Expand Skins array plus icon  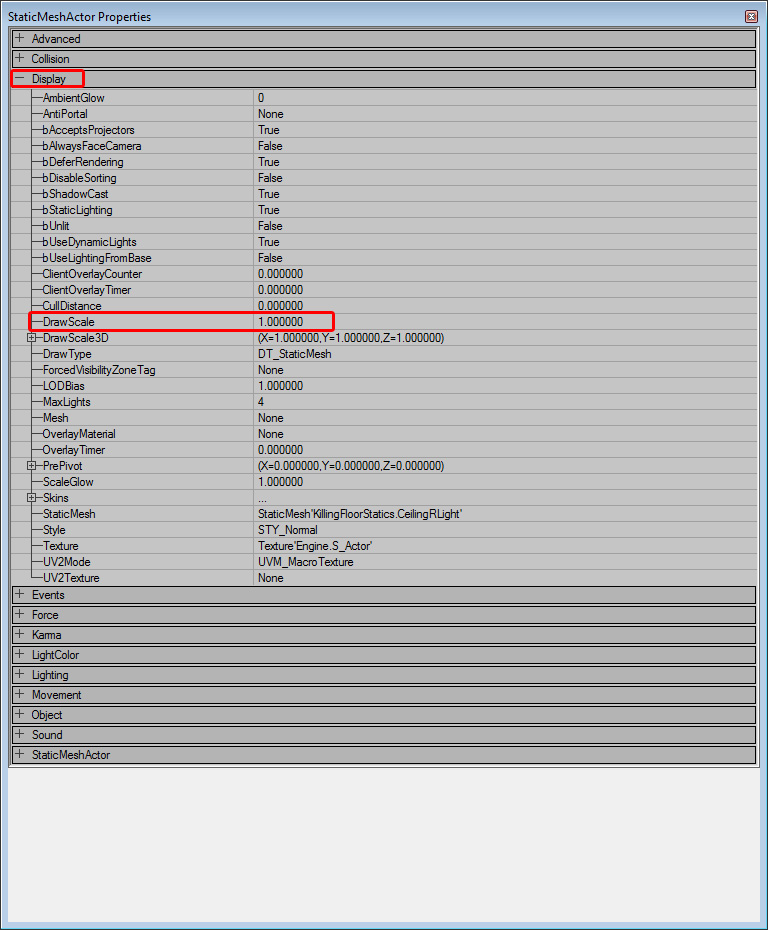31,498
